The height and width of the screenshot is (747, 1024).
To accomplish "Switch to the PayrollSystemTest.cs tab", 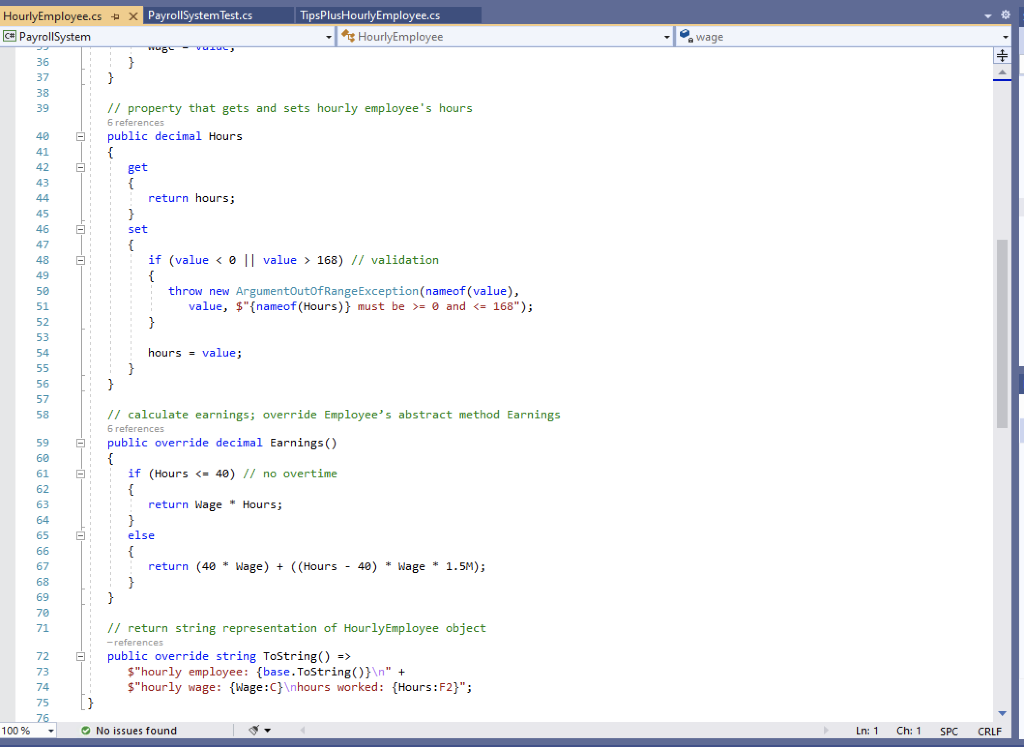I will 200,15.
